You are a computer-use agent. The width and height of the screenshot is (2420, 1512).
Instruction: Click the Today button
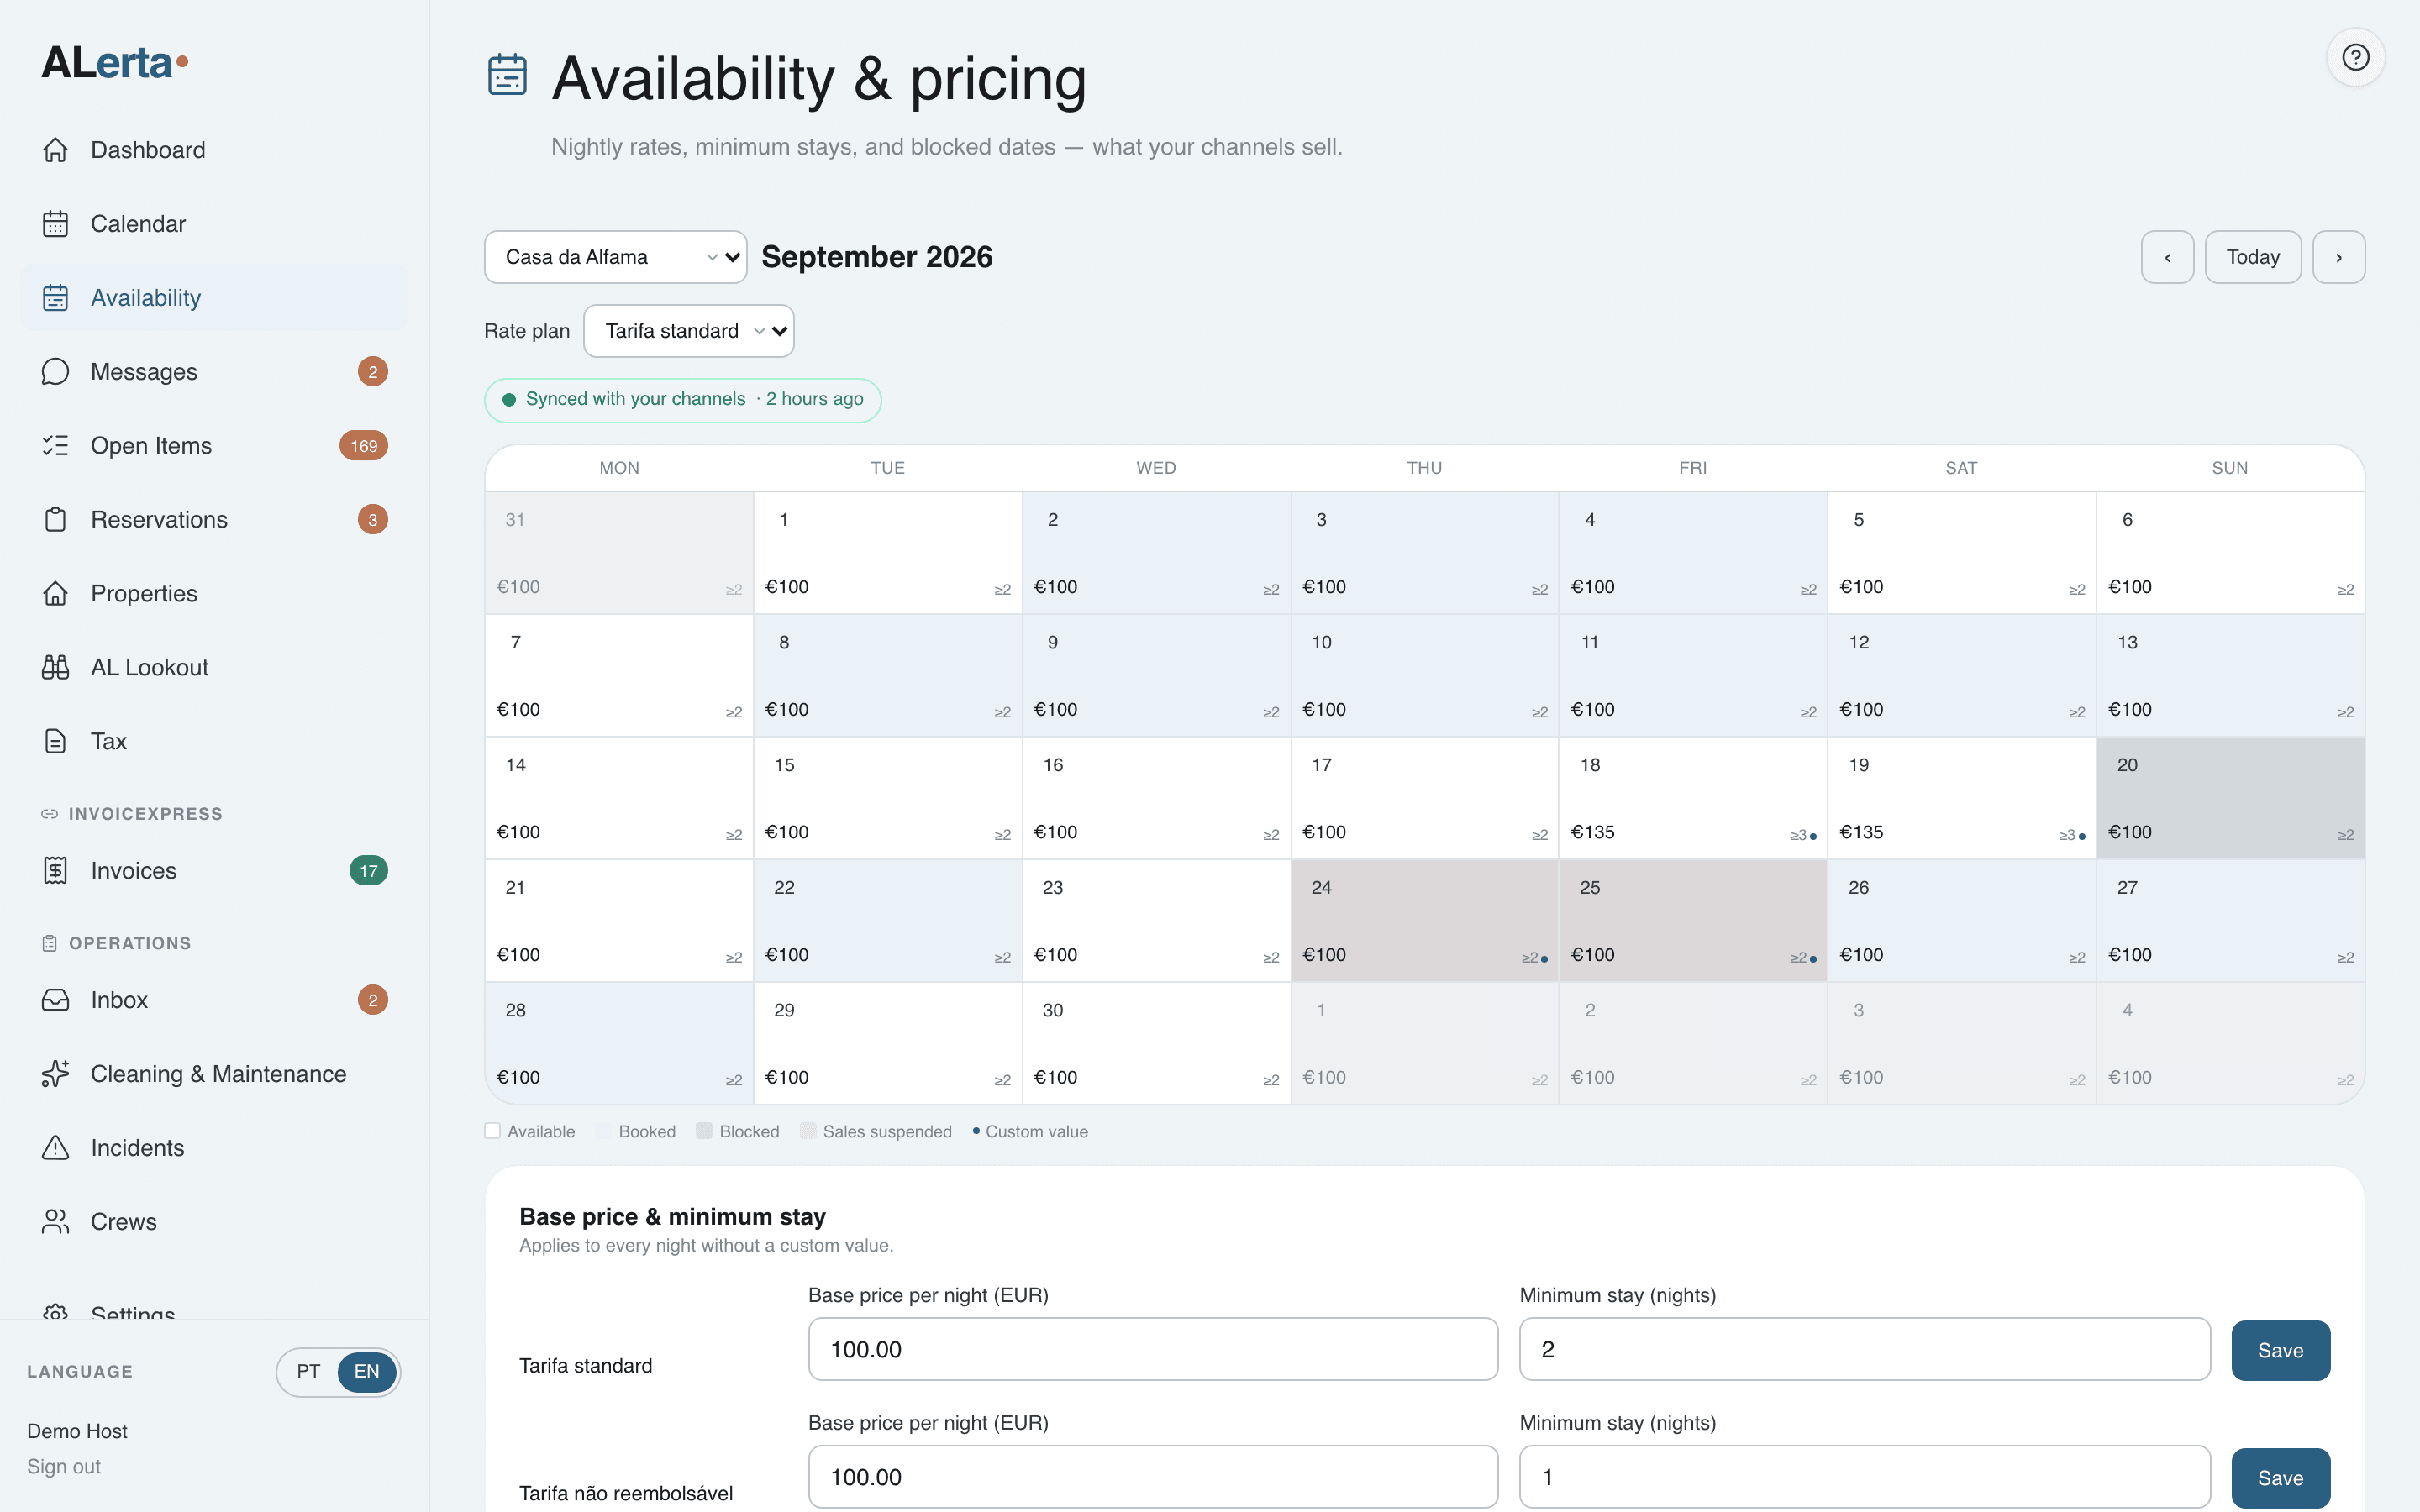2253,257
